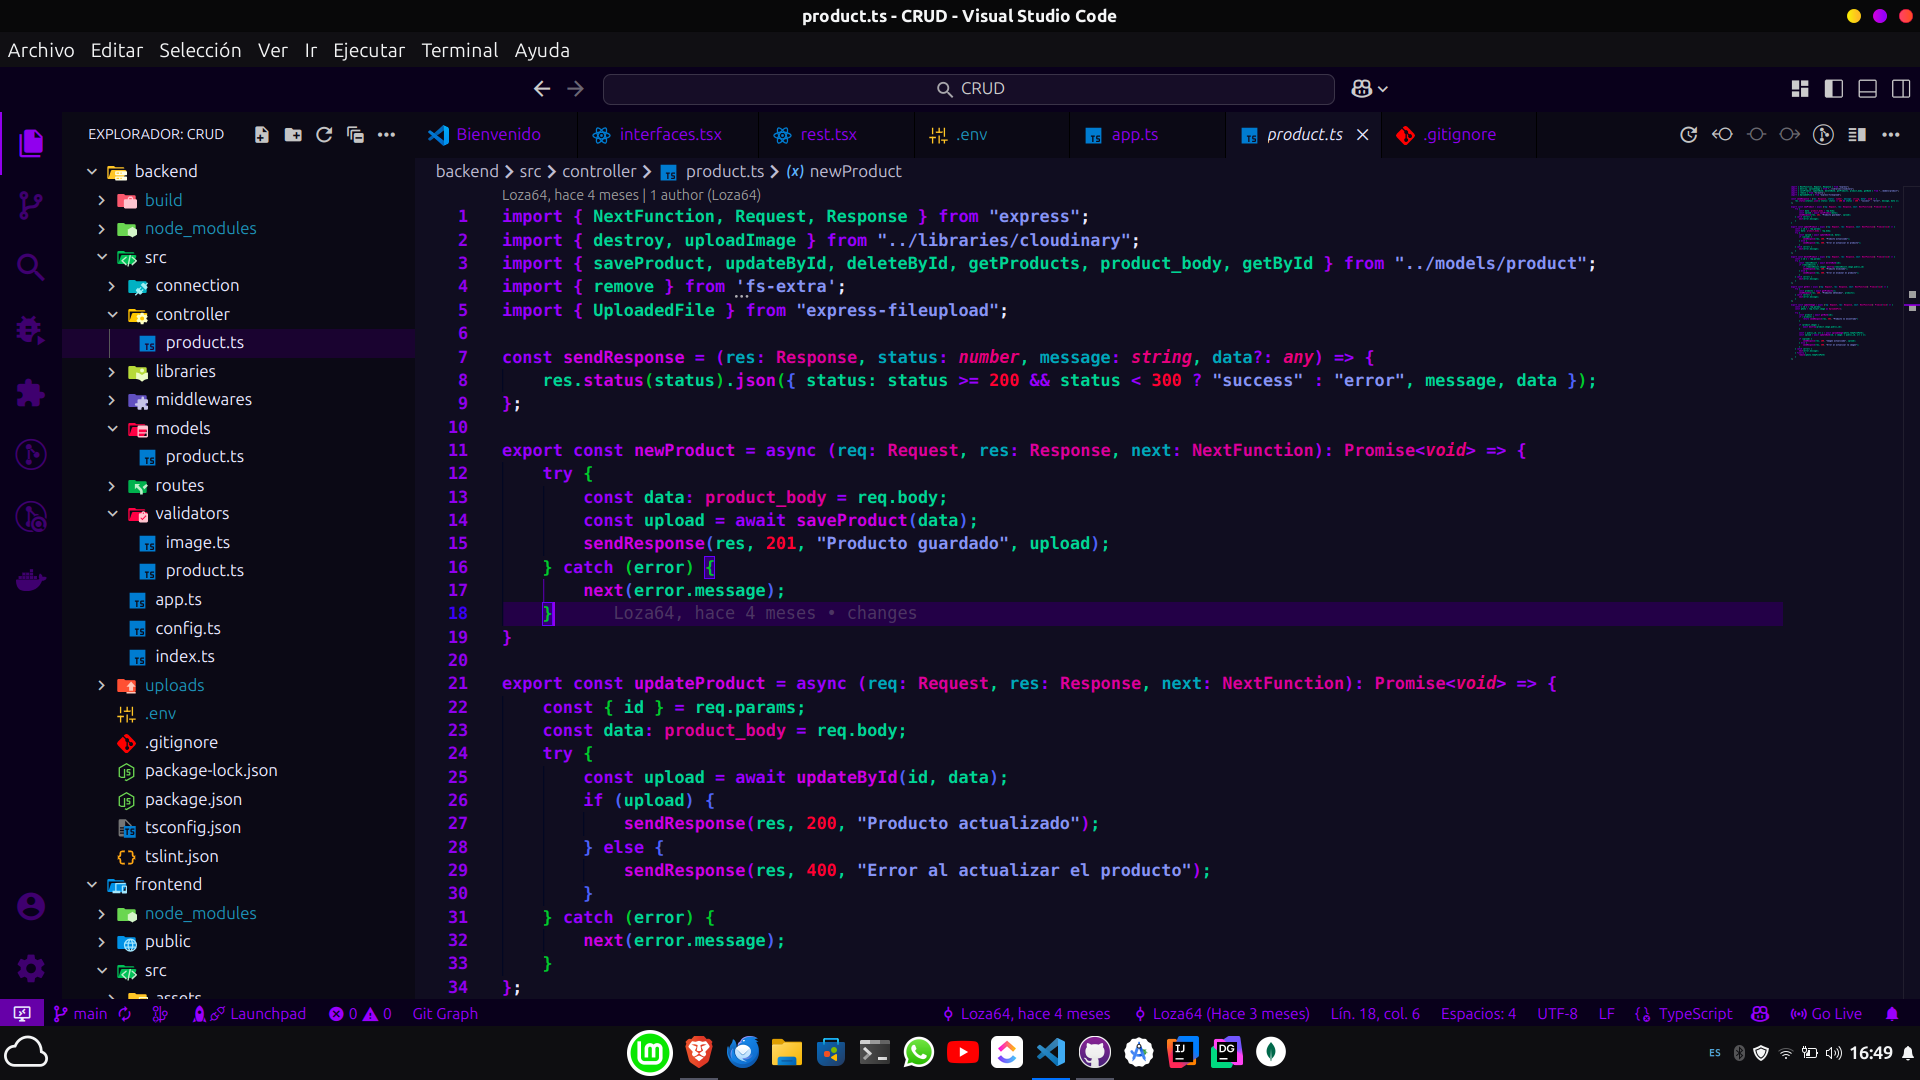Viewport: 1920px width, 1080px height.
Task: Expand backend node_modules folder
Action: point(200,228)
